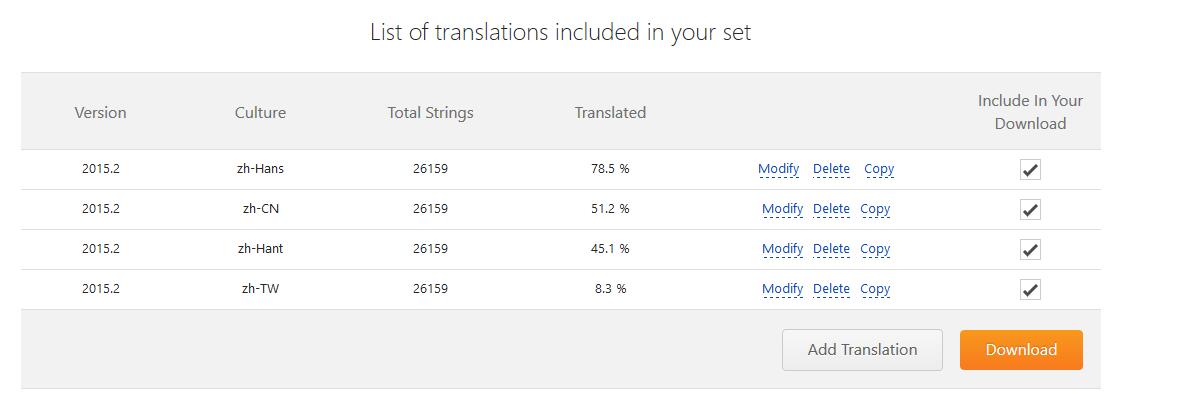
Task: Click the Translated column header
Action: point(610,113)
